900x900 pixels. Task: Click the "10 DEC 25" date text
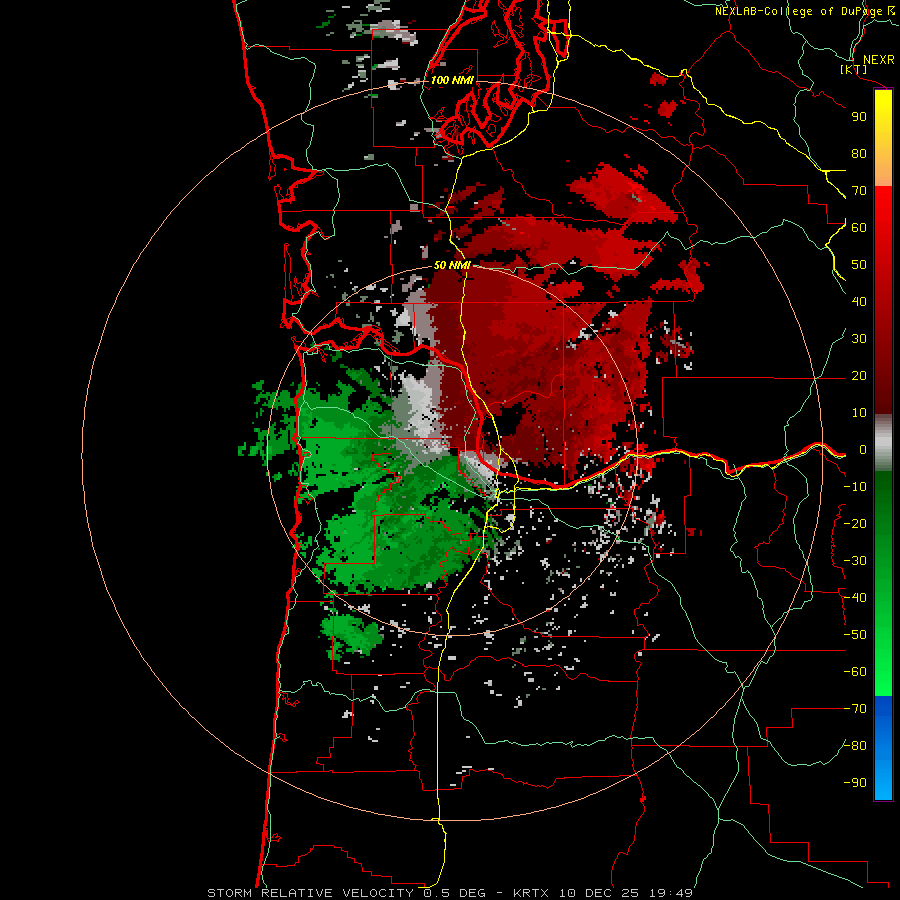600,893
